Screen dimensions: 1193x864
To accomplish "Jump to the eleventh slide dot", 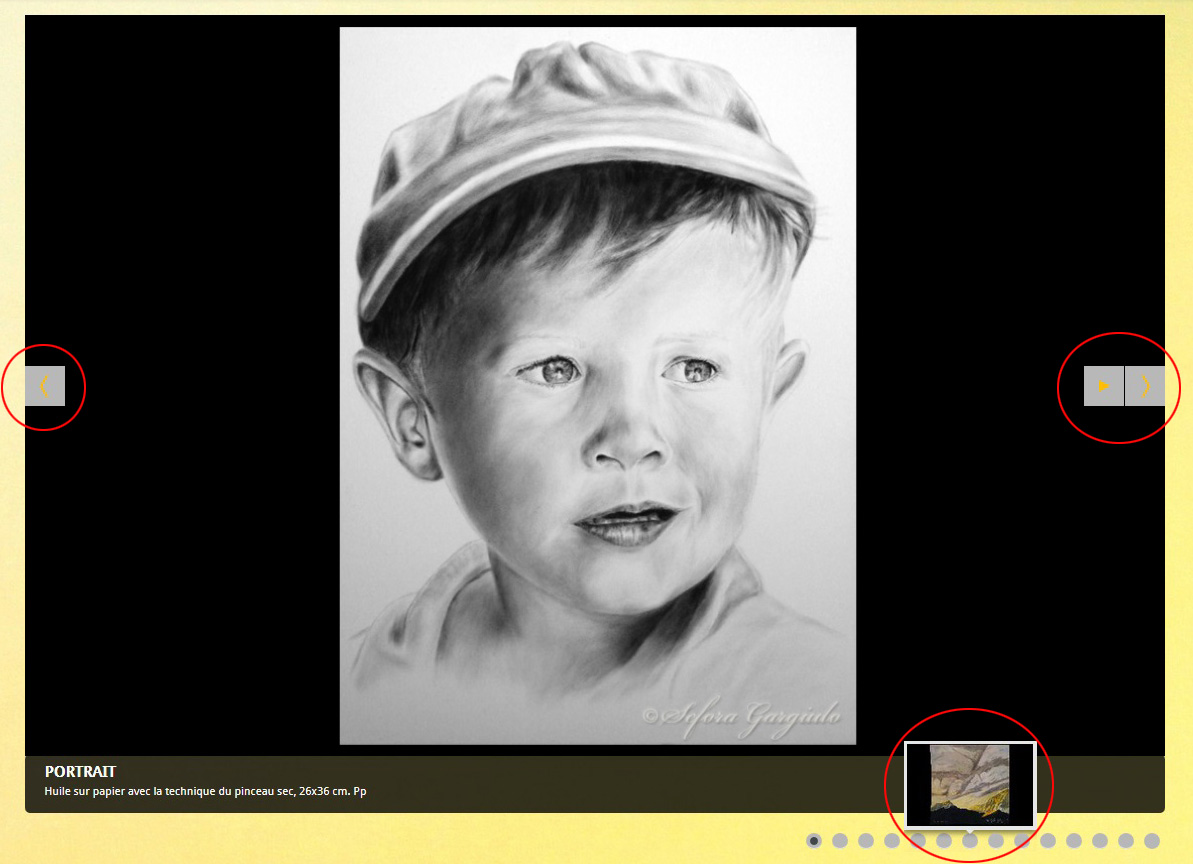I will pos(1074,840).
